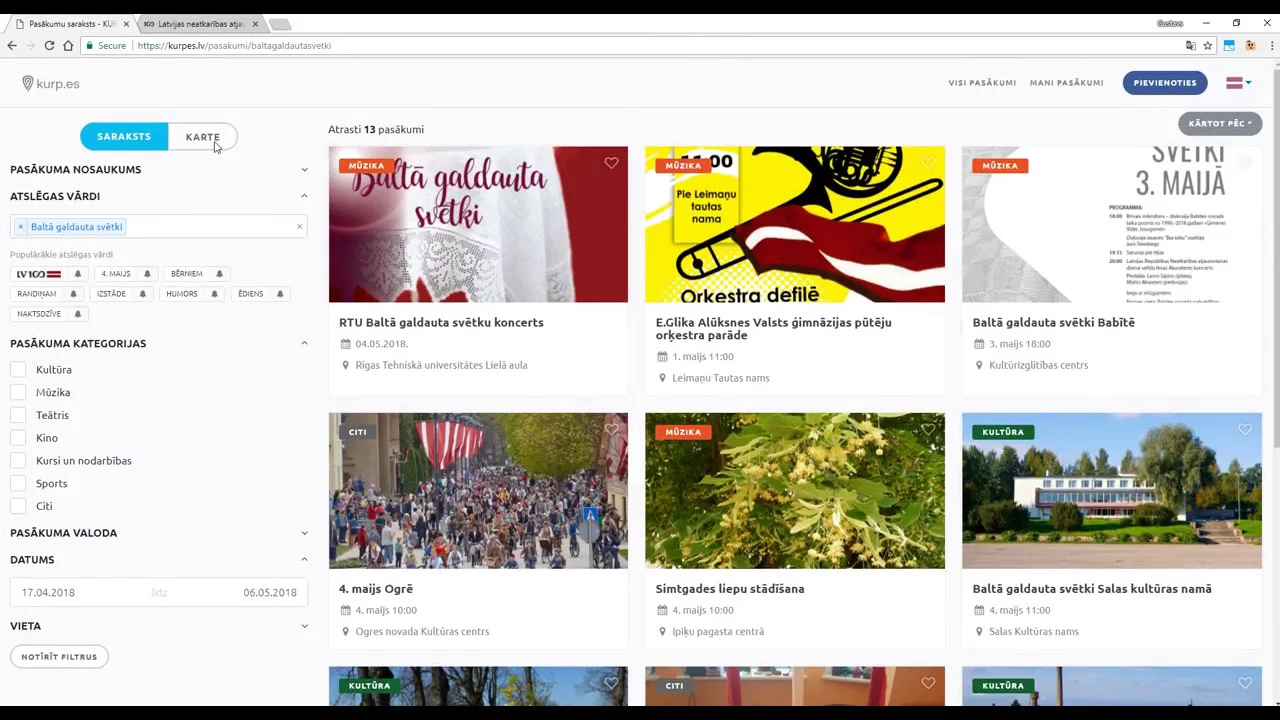Image resolution: width=1280 pixels, height=720 pixels.
Task: Clear all keywords in keyword field
Action: coord(299,227)
